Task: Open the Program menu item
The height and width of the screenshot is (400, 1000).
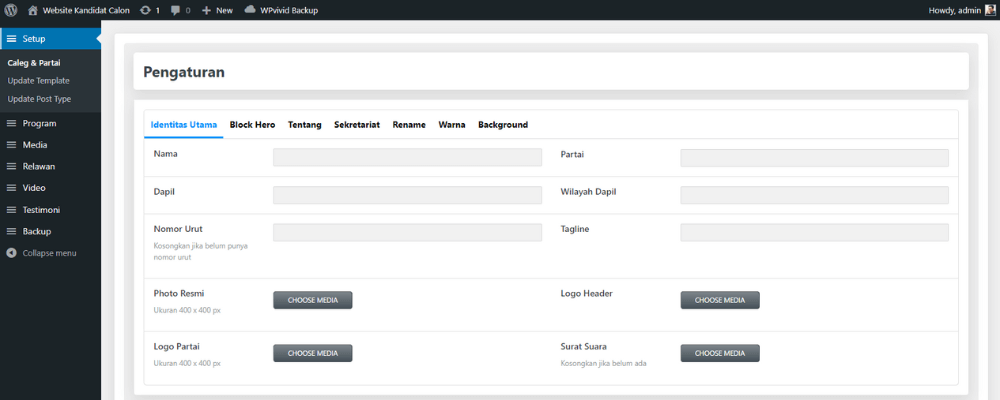Action: [x=39, y=123]
